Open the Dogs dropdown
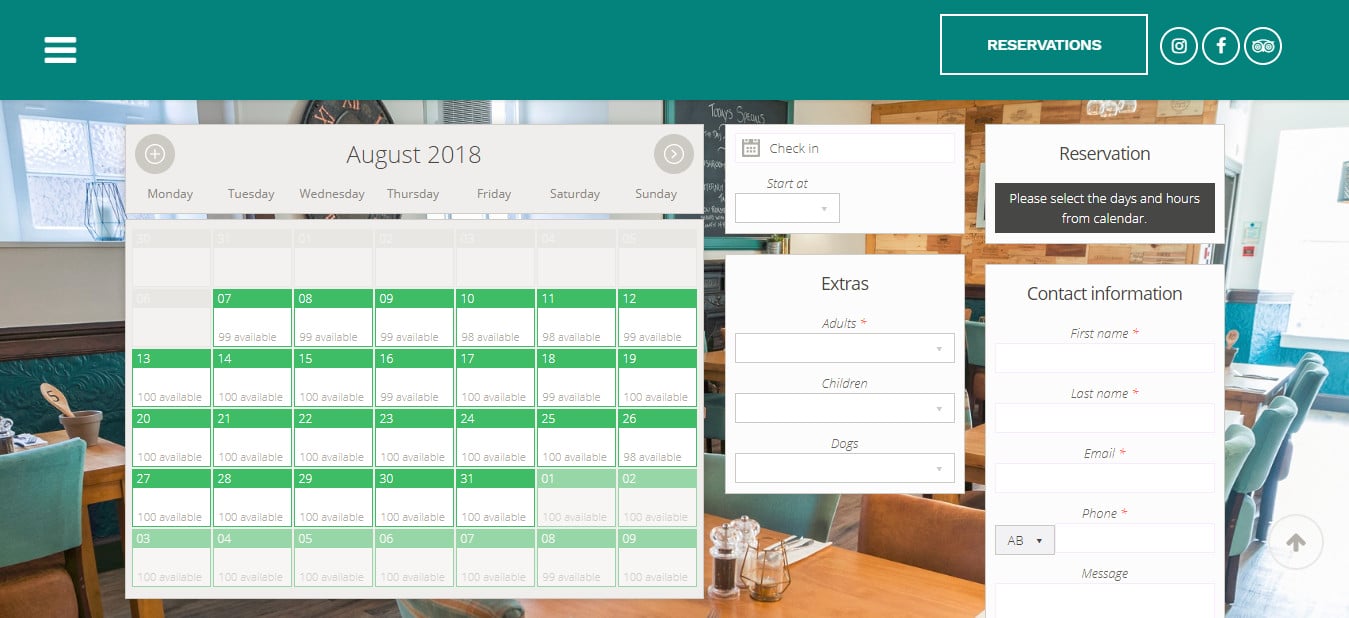Image resolution: width=1349 pixels, height=618 pixels. [845, 468]
